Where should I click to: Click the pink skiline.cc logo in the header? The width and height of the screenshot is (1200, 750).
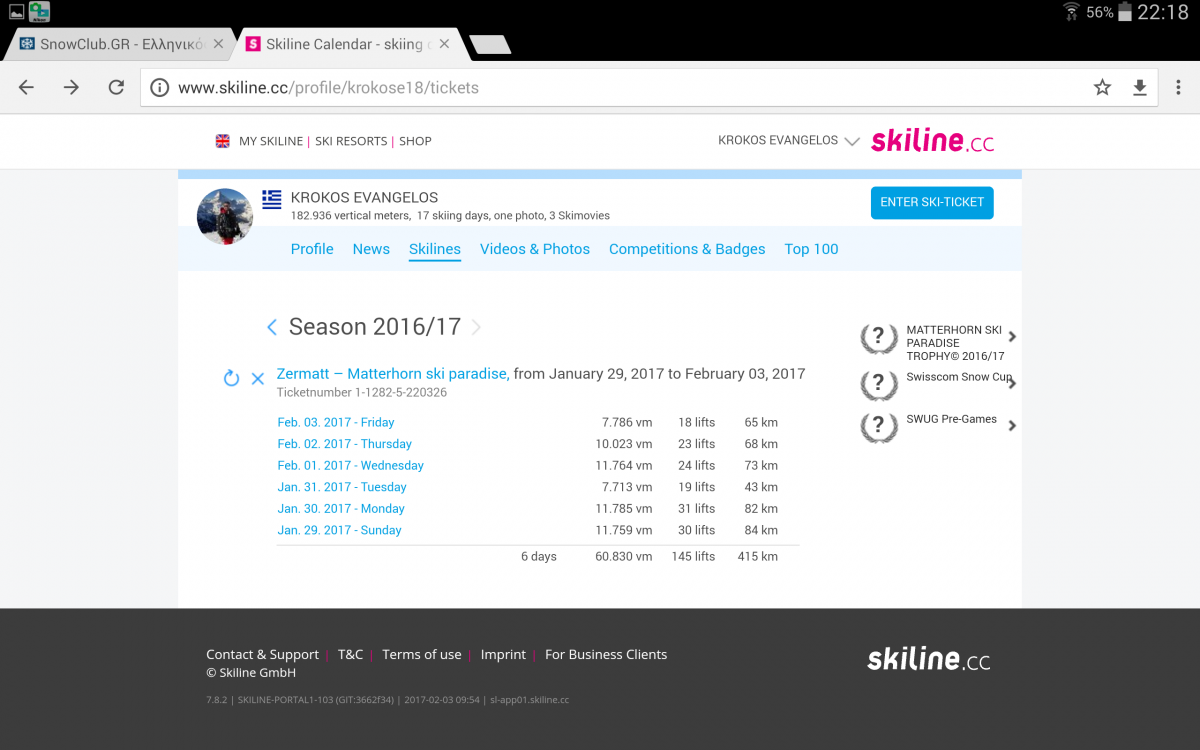point(932,140)
